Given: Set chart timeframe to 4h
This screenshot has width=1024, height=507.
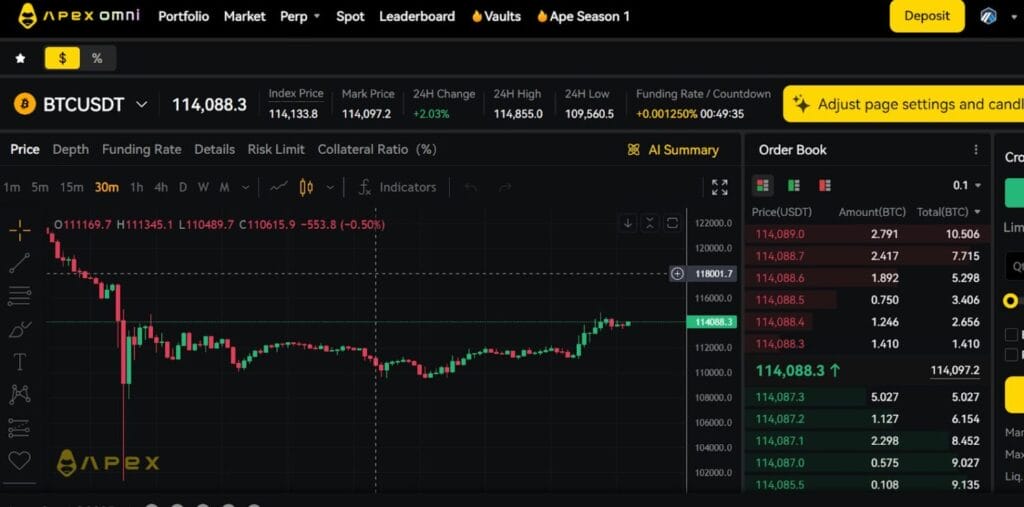Looking at the screenshot, I should point(161,188).
